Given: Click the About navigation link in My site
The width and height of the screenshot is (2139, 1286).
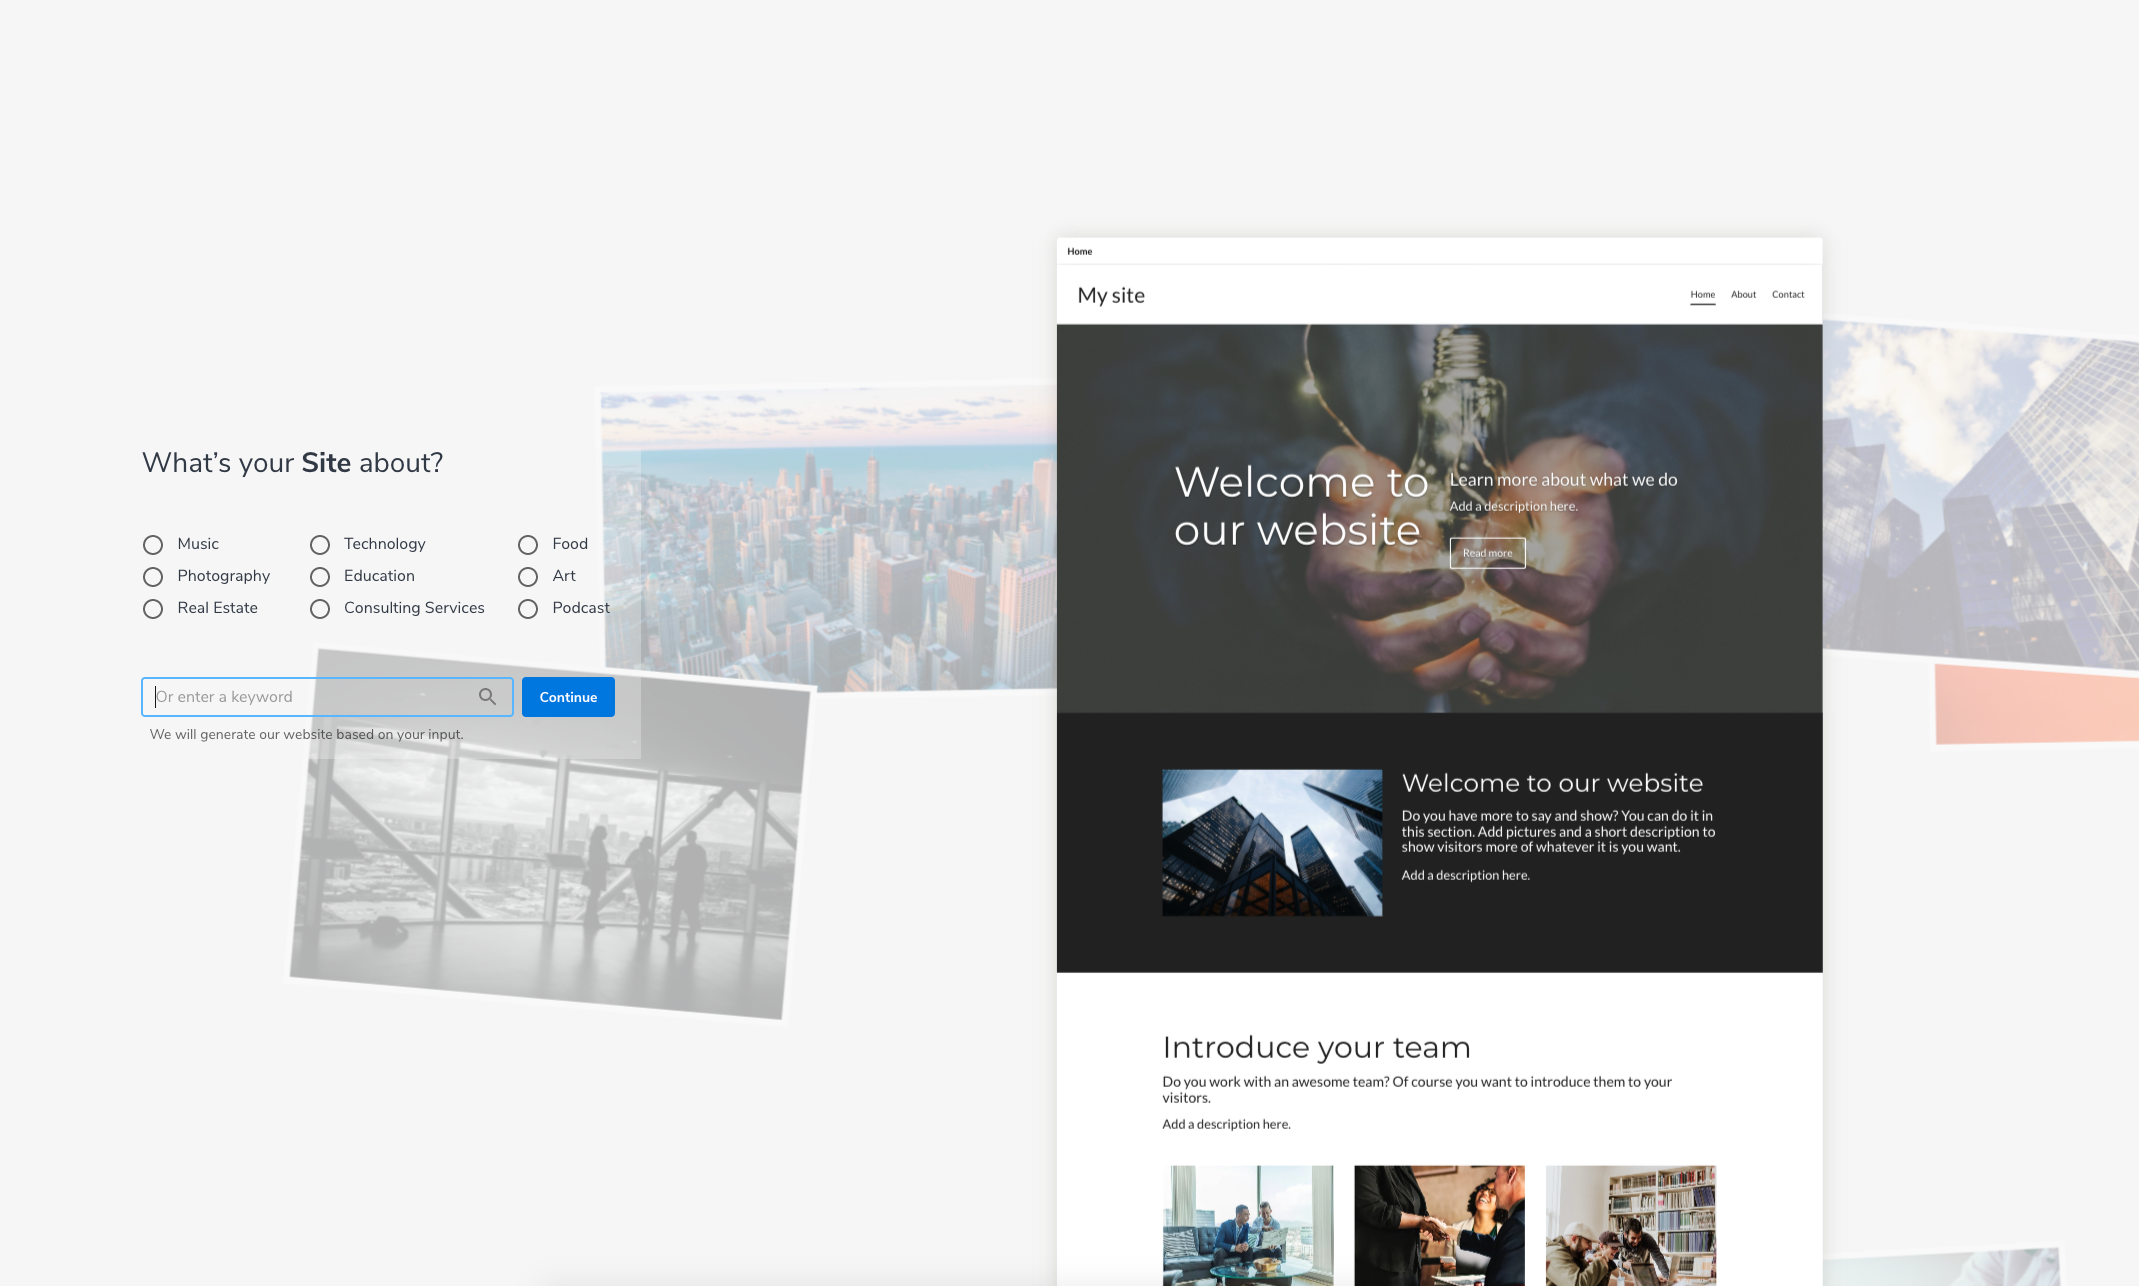Looking at the screenshot, I should [1743, 293].
